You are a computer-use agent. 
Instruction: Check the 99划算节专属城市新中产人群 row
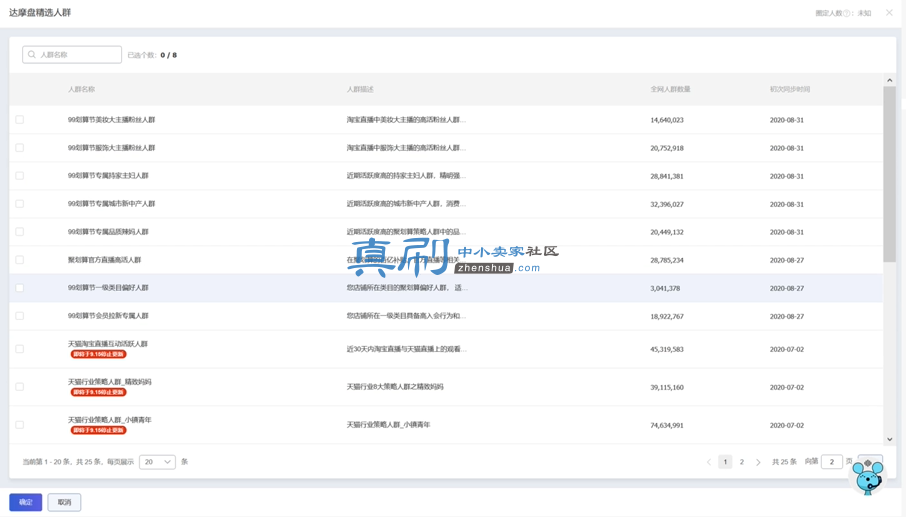point(20,204)
